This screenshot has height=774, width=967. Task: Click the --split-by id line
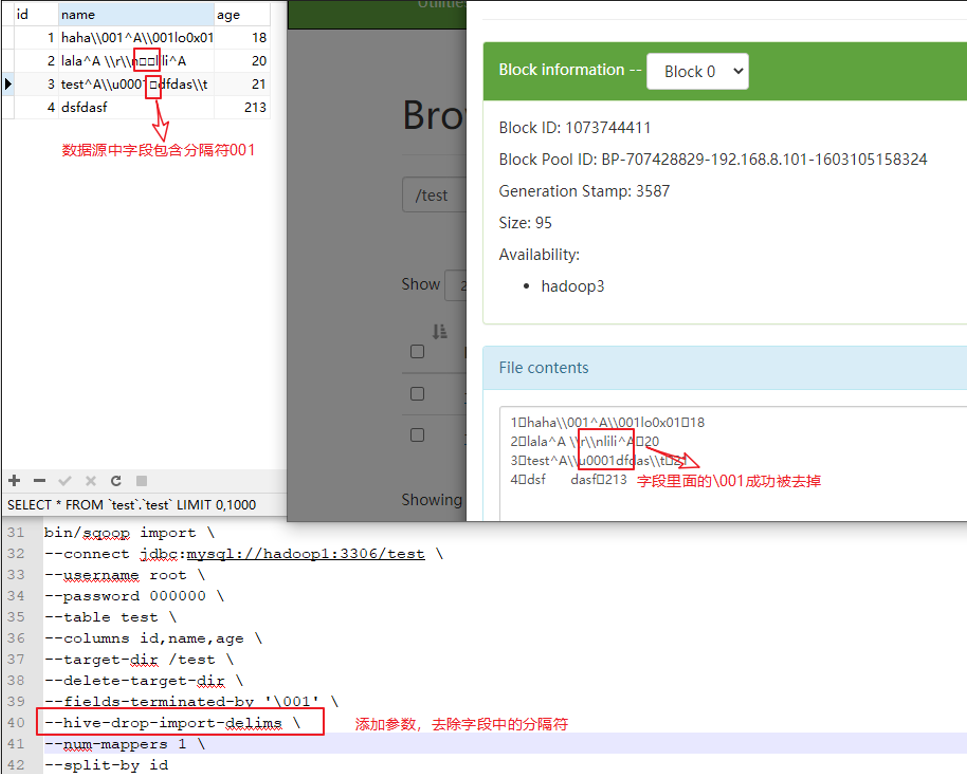[x=105, y=765]
